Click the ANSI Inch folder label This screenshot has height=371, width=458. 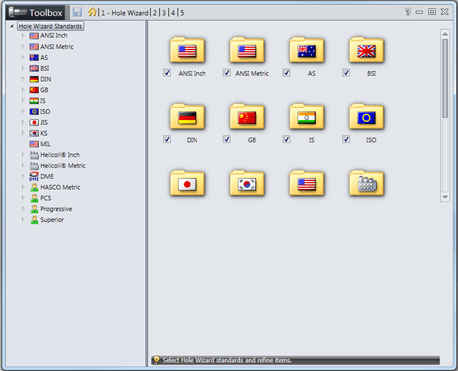click(x=192, y=73)
